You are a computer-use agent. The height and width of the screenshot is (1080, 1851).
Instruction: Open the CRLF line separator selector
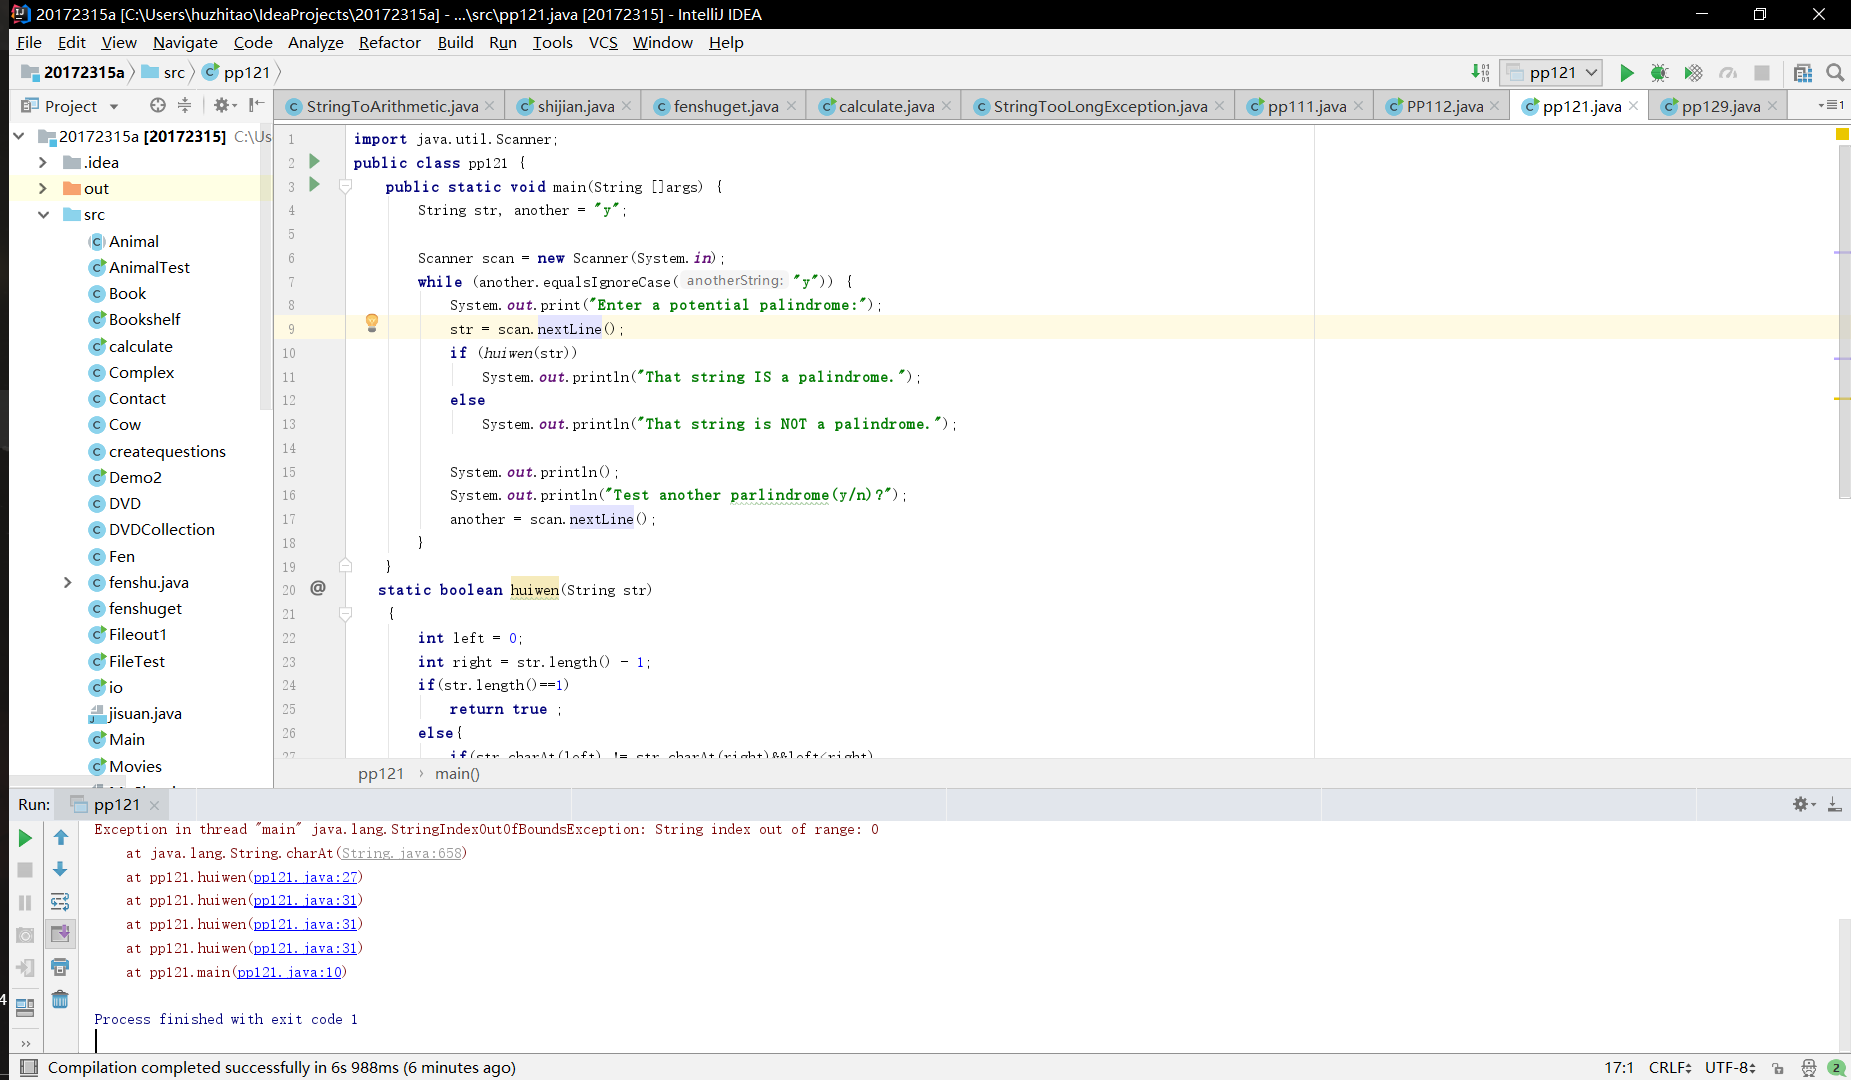[x=1670, y=1067]
